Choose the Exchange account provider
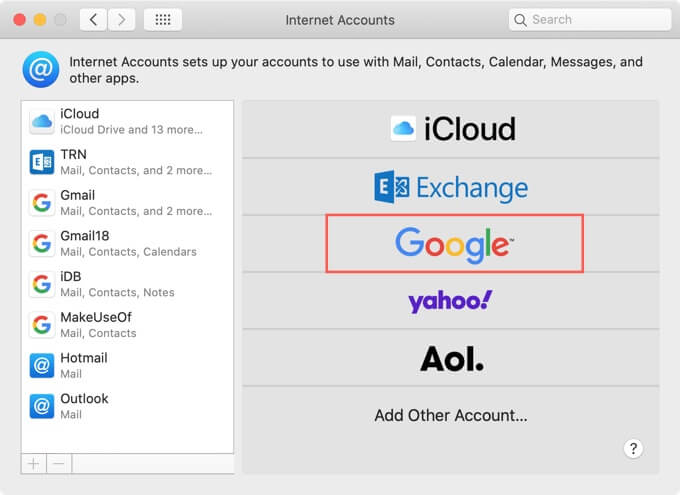Image resolution: width=680 pixels, height=495 pixels. [450, 186]
